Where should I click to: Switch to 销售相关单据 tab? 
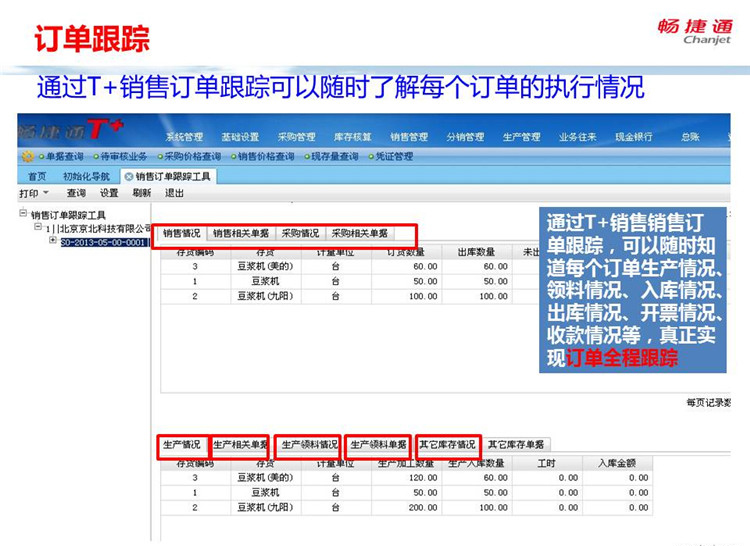(241, 233)
